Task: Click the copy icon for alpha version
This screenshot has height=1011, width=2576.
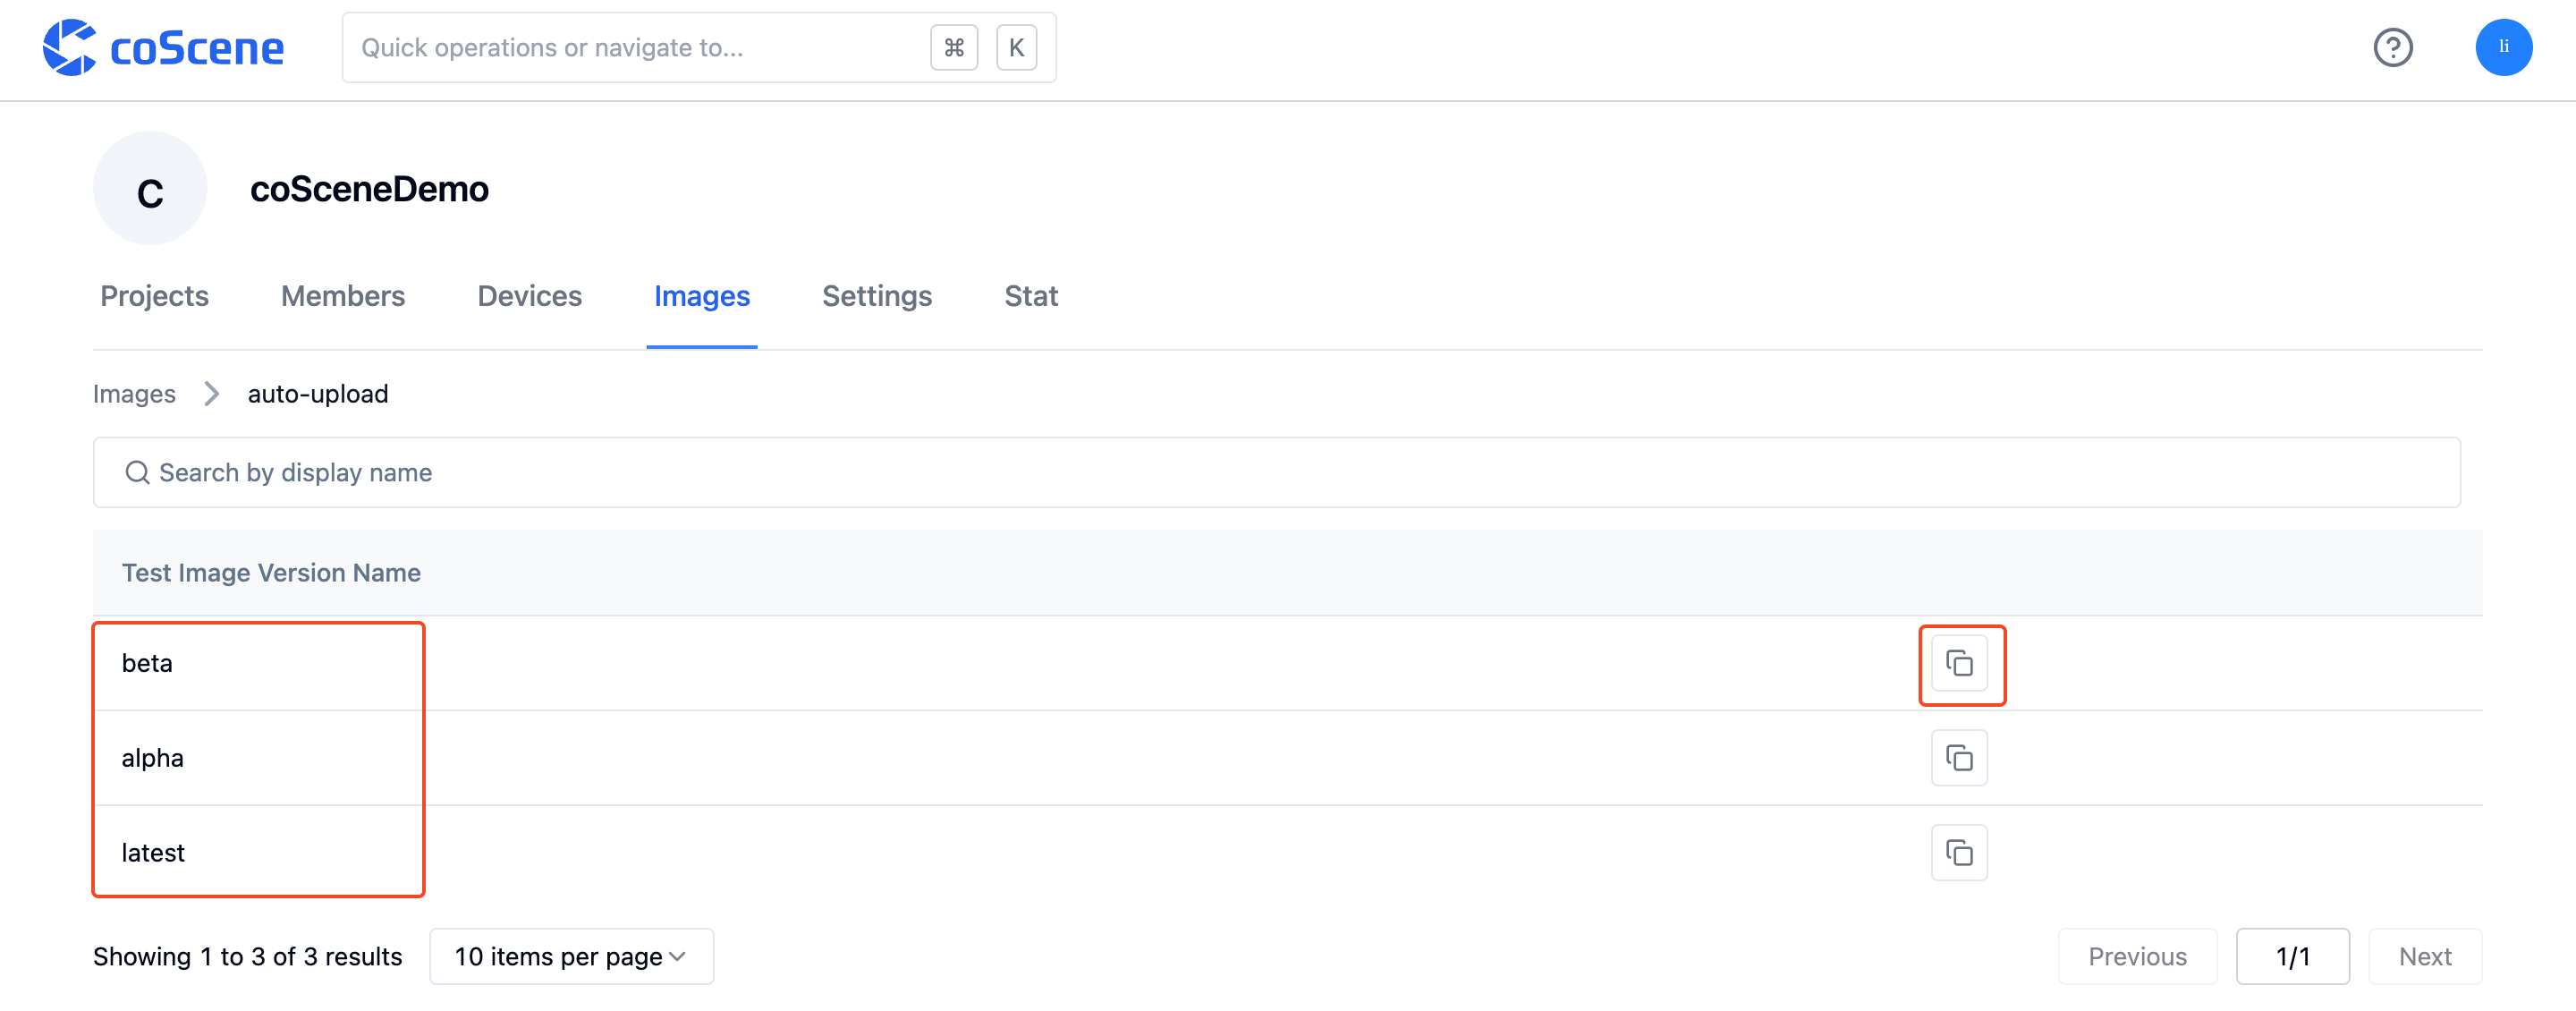Action: pyautogui.click(x=1958, y=758)
